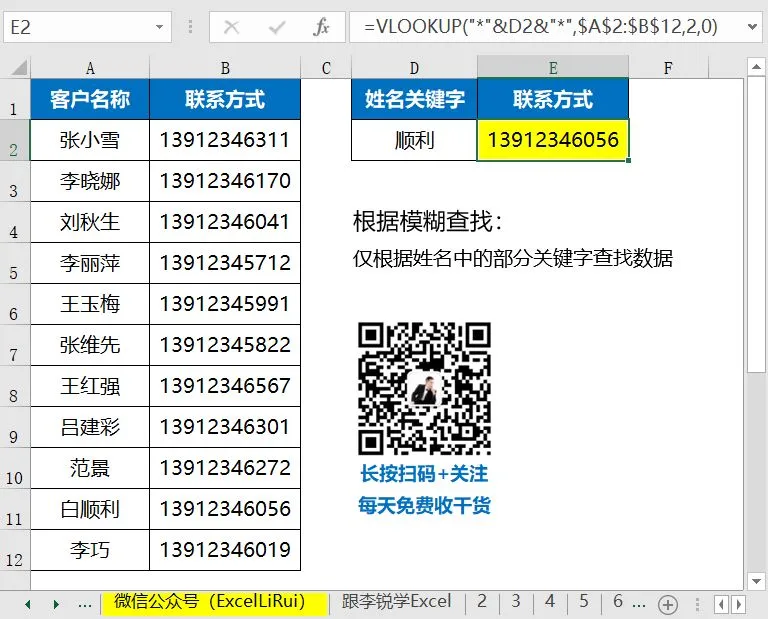
Task: Select cell 王玉梅
Action: click(90, 304)
